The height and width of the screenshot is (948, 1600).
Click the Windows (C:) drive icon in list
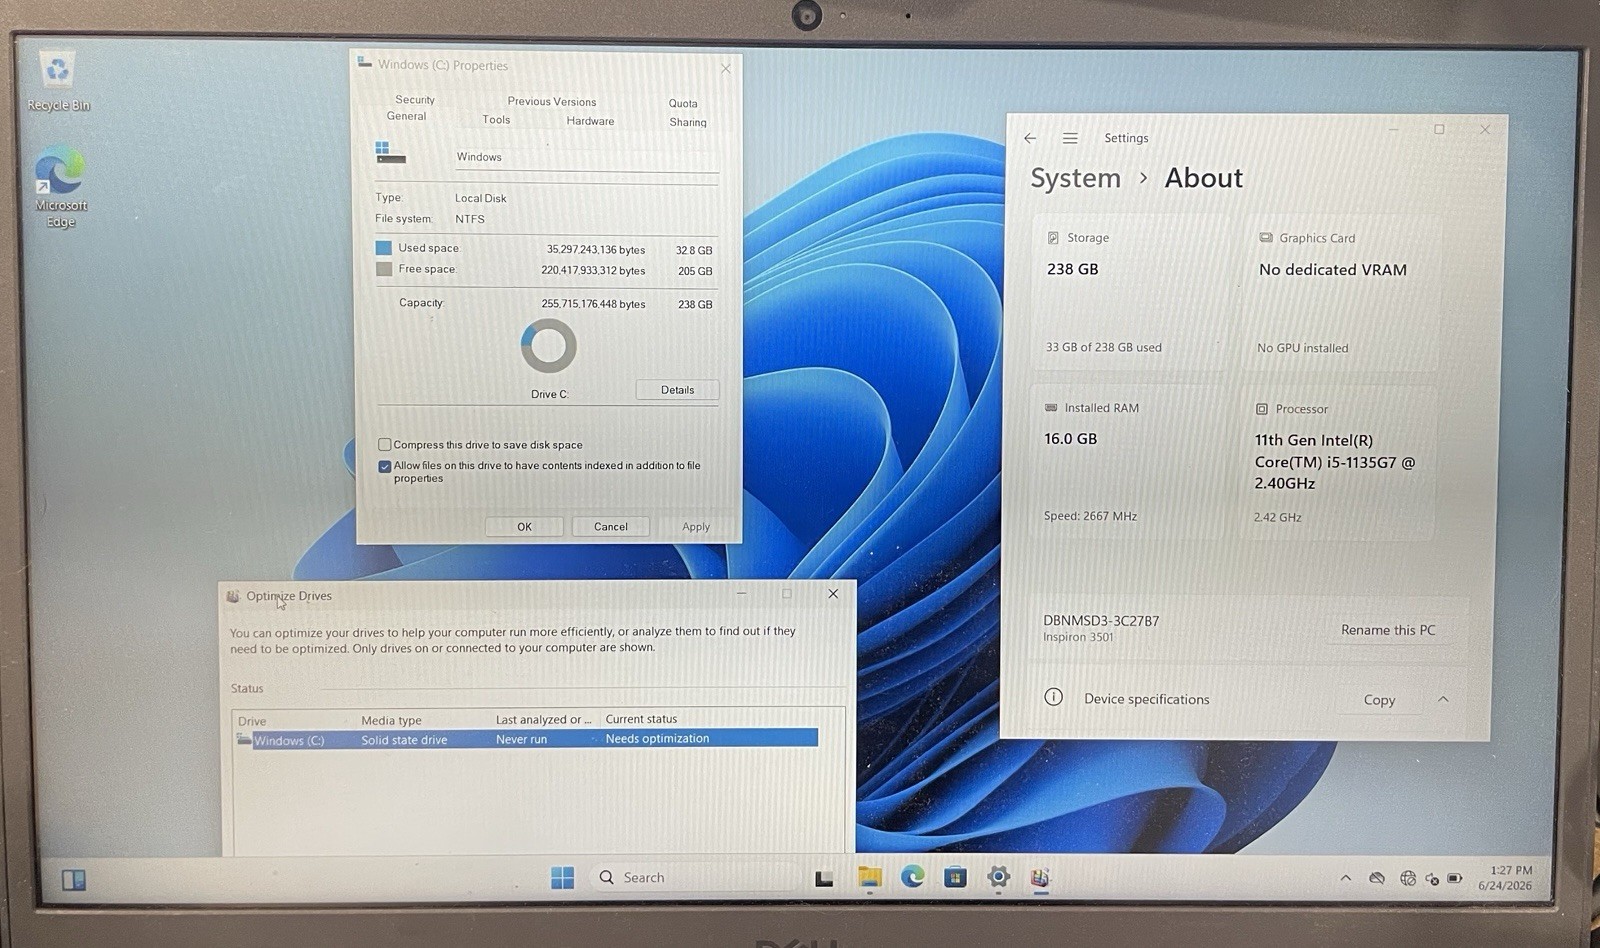(x=244, y=739)
